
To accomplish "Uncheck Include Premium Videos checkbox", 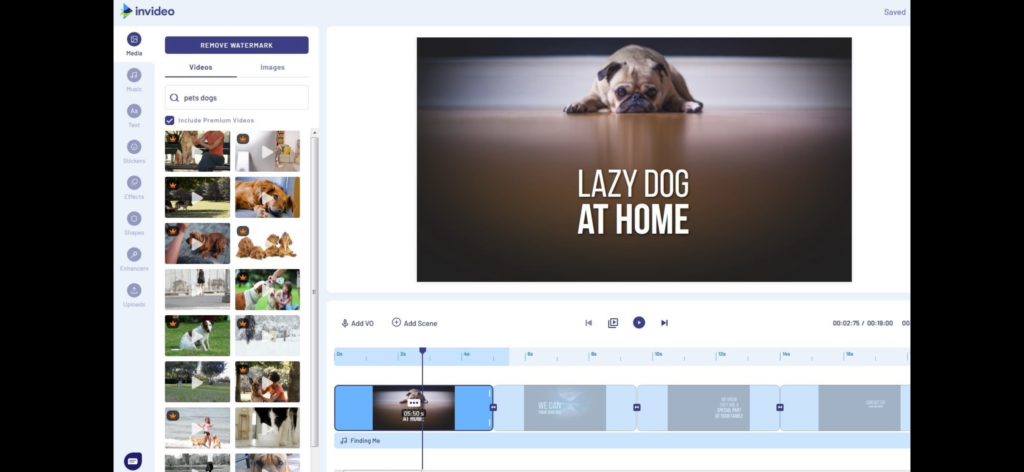I will click(x=170, y=120).
